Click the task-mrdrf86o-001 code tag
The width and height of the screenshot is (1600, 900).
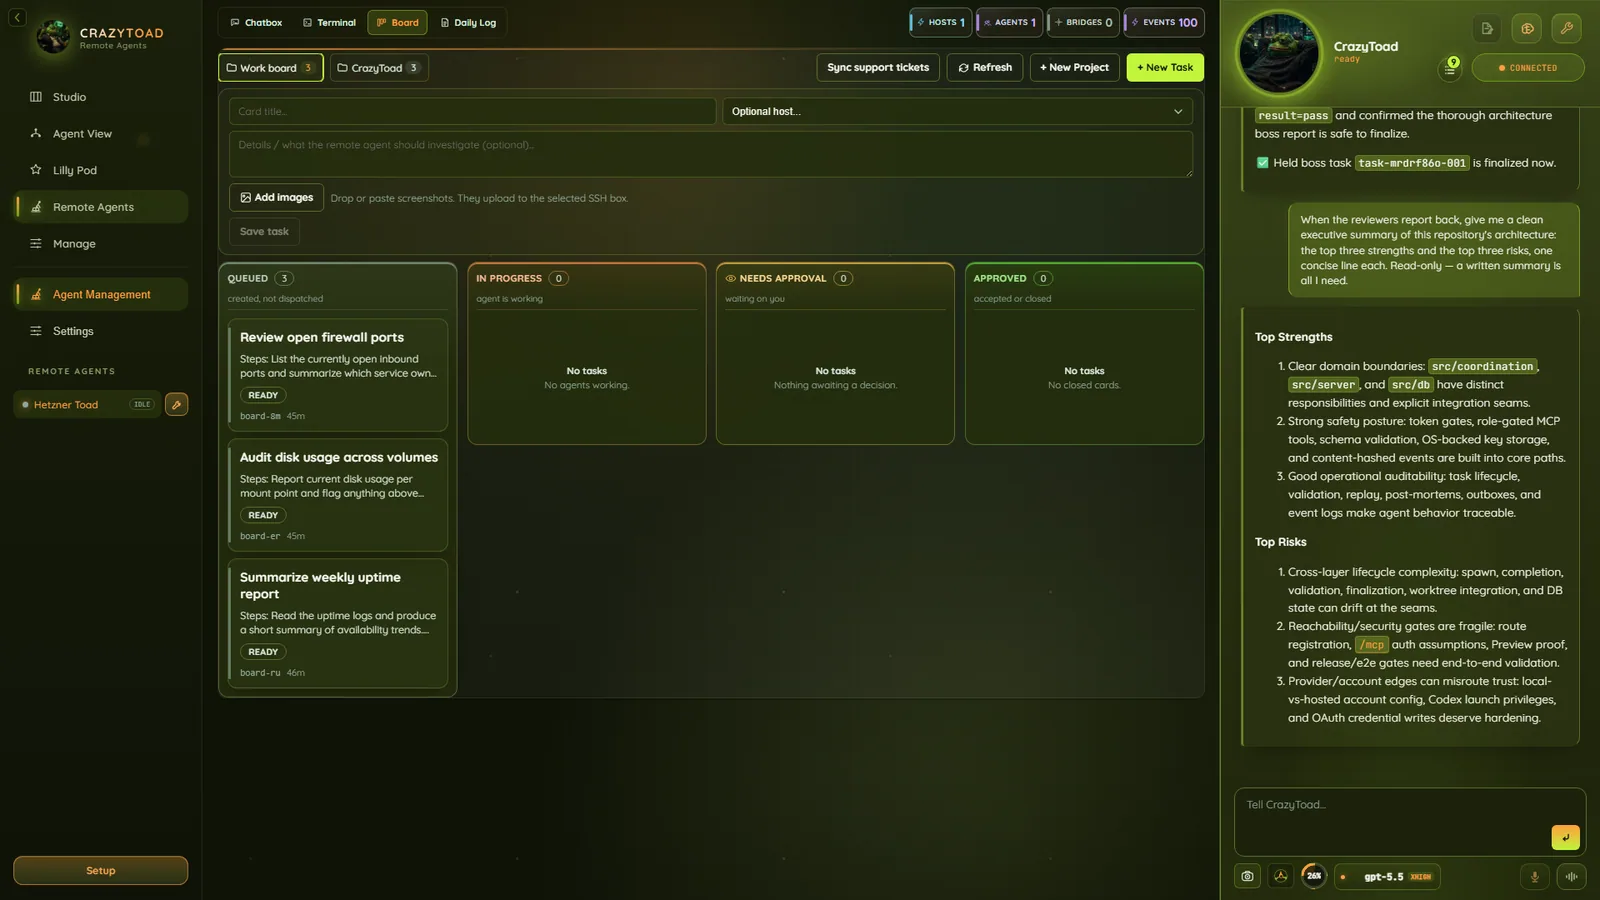1412,163
